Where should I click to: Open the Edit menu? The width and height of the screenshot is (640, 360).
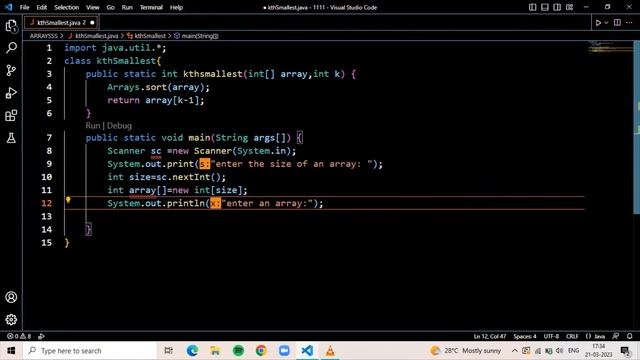tap(42, 7)
